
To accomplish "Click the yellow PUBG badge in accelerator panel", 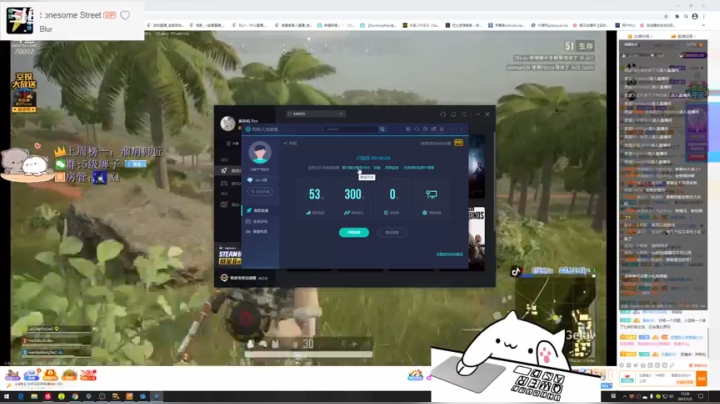I will (x=458, y=143).
